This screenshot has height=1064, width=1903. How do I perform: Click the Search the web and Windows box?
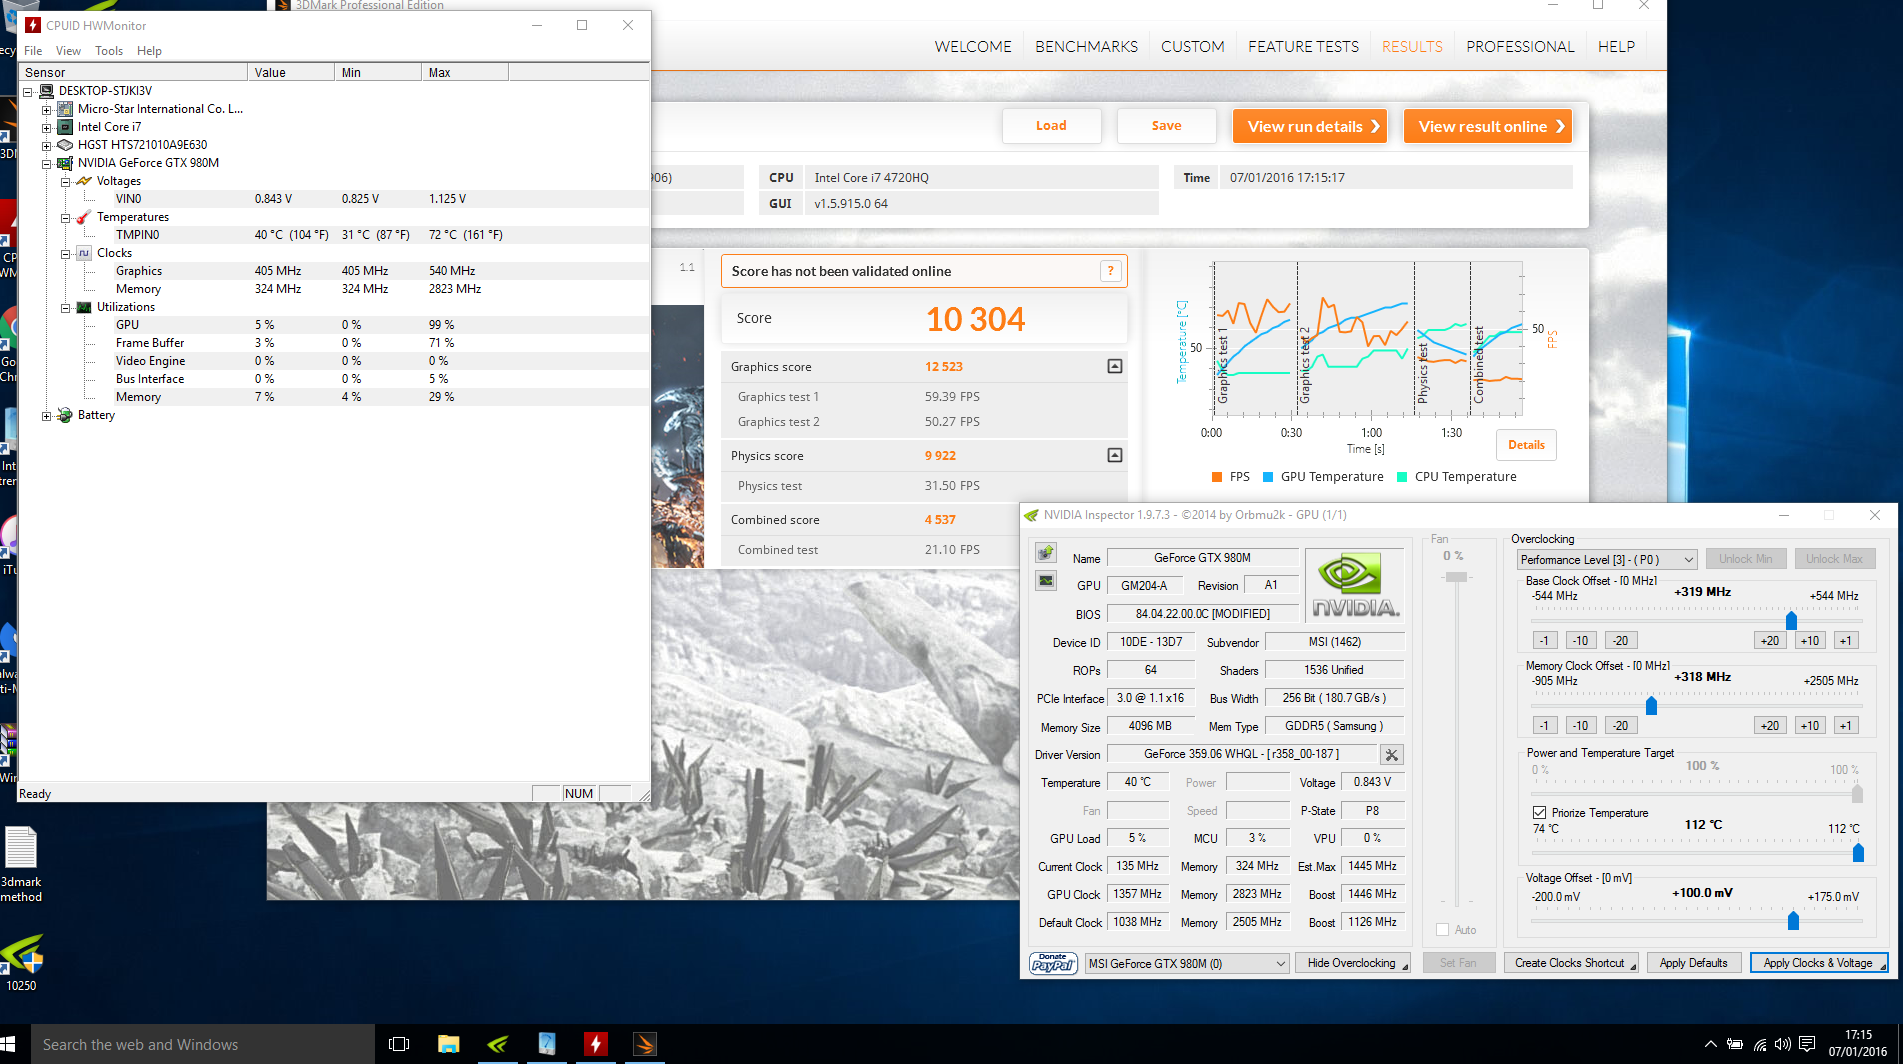[203, 1044]
